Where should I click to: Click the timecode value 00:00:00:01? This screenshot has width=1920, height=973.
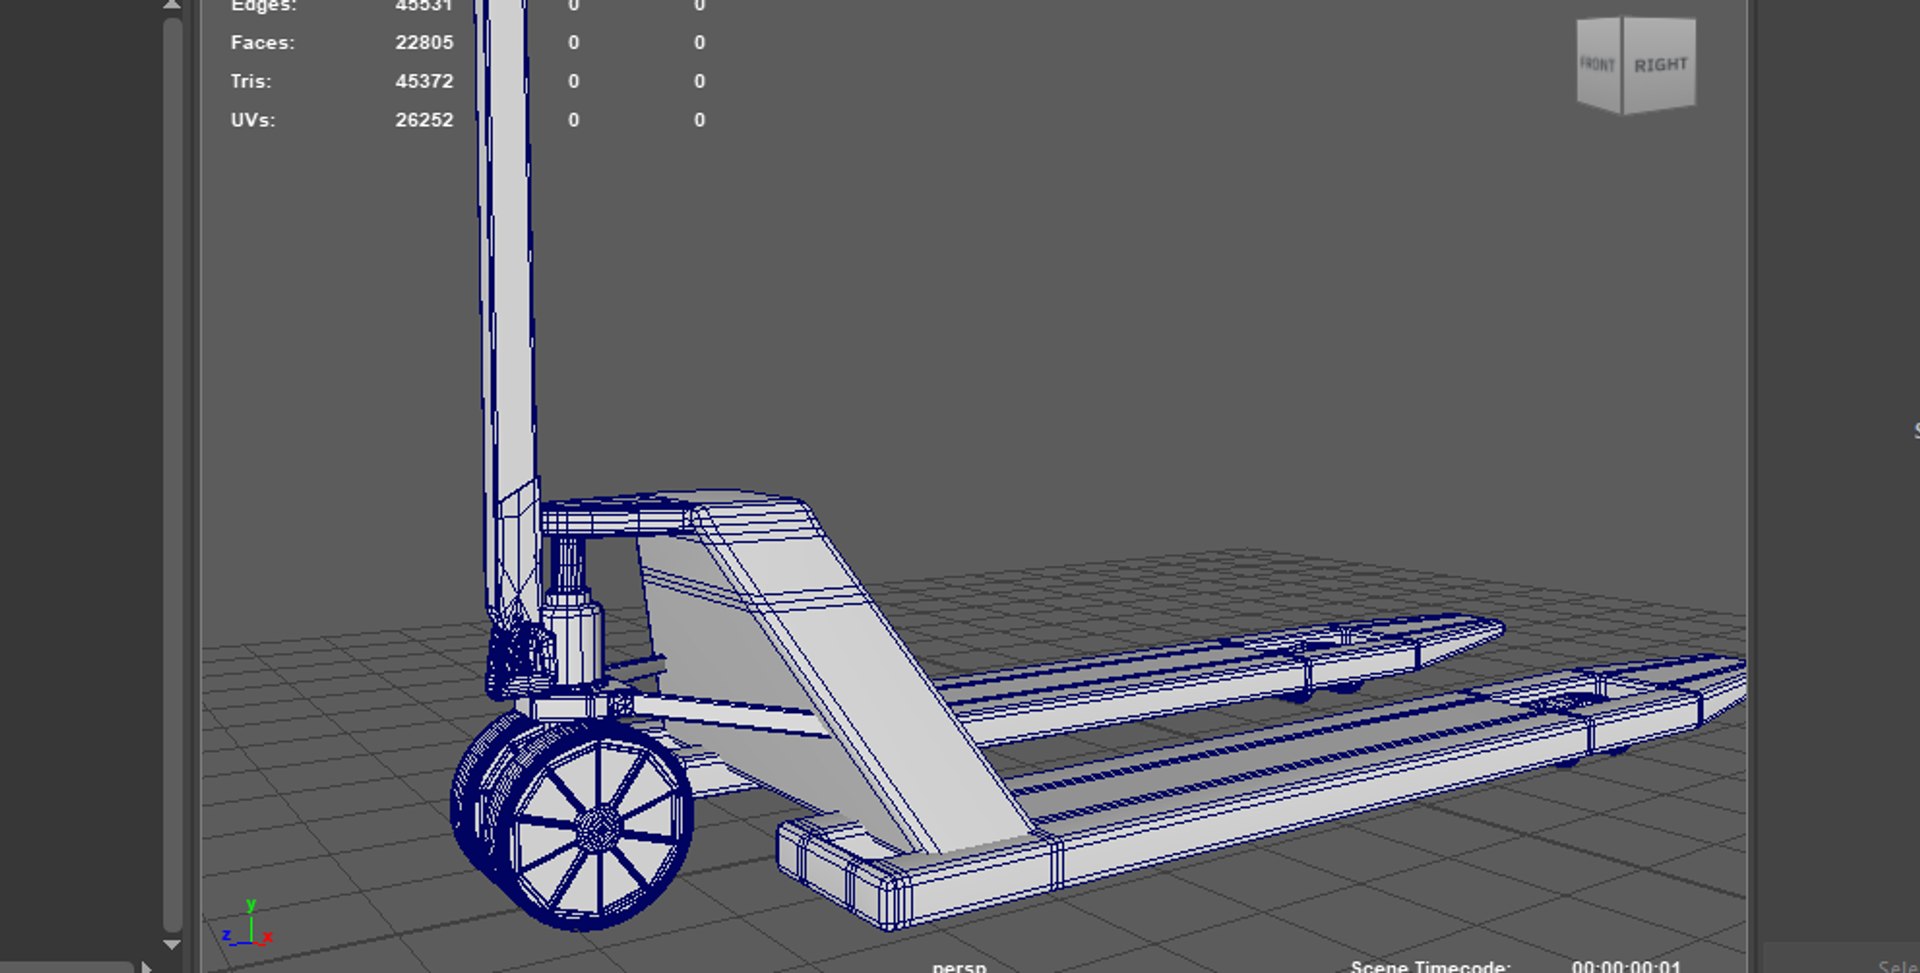(1626, 966)
